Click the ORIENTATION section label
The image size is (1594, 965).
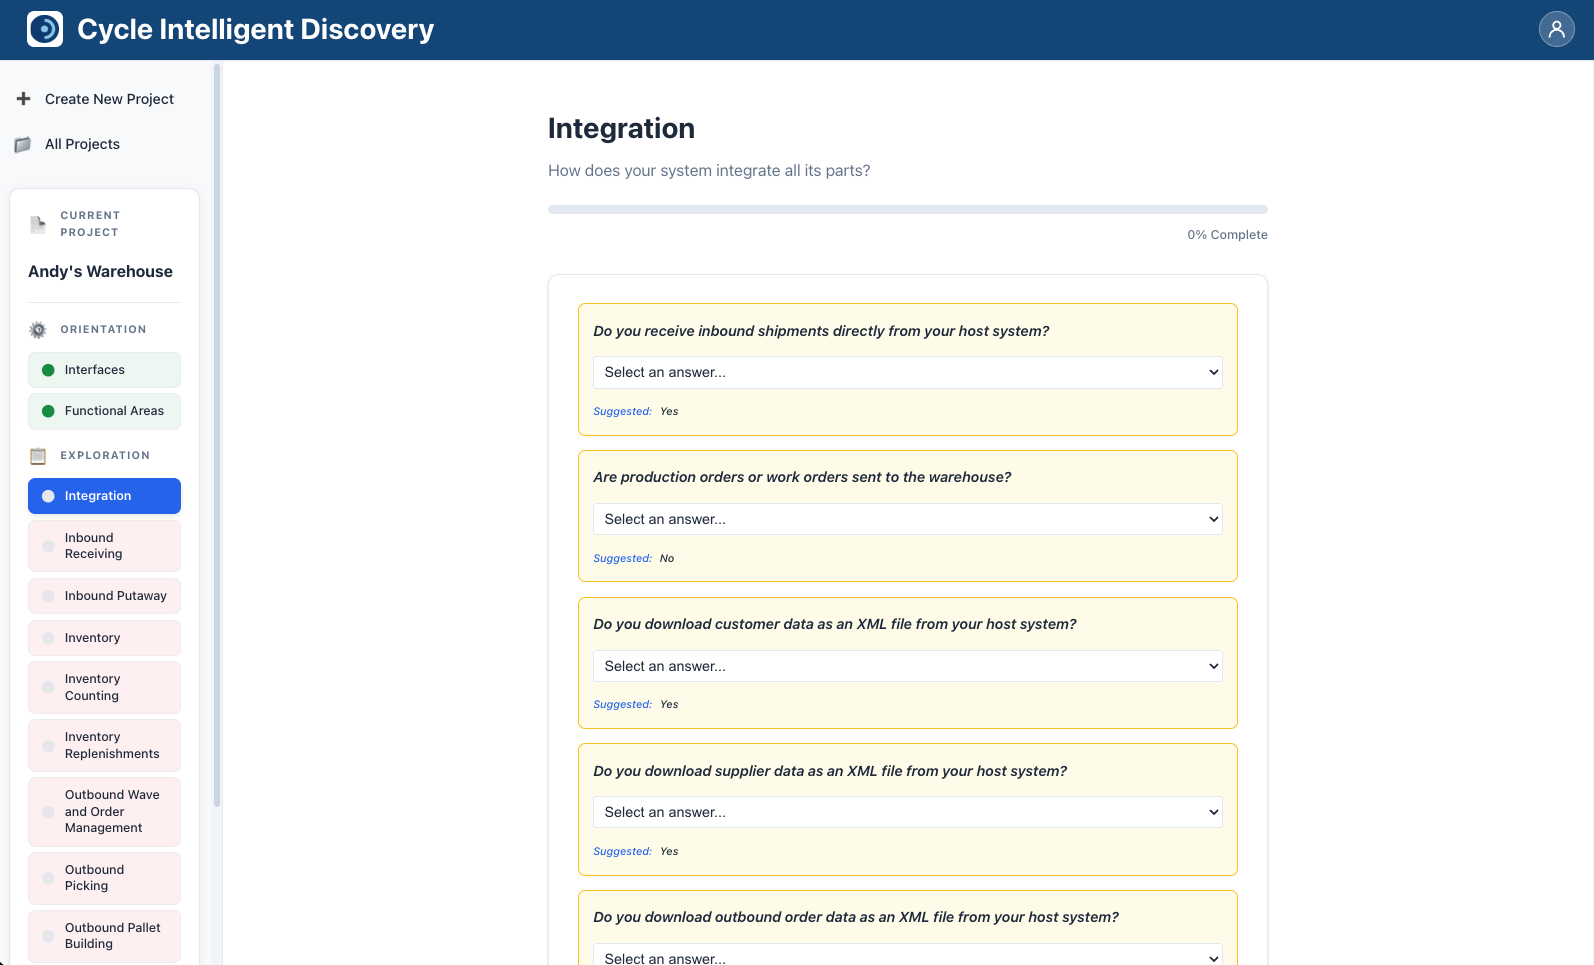coord(103,330)
